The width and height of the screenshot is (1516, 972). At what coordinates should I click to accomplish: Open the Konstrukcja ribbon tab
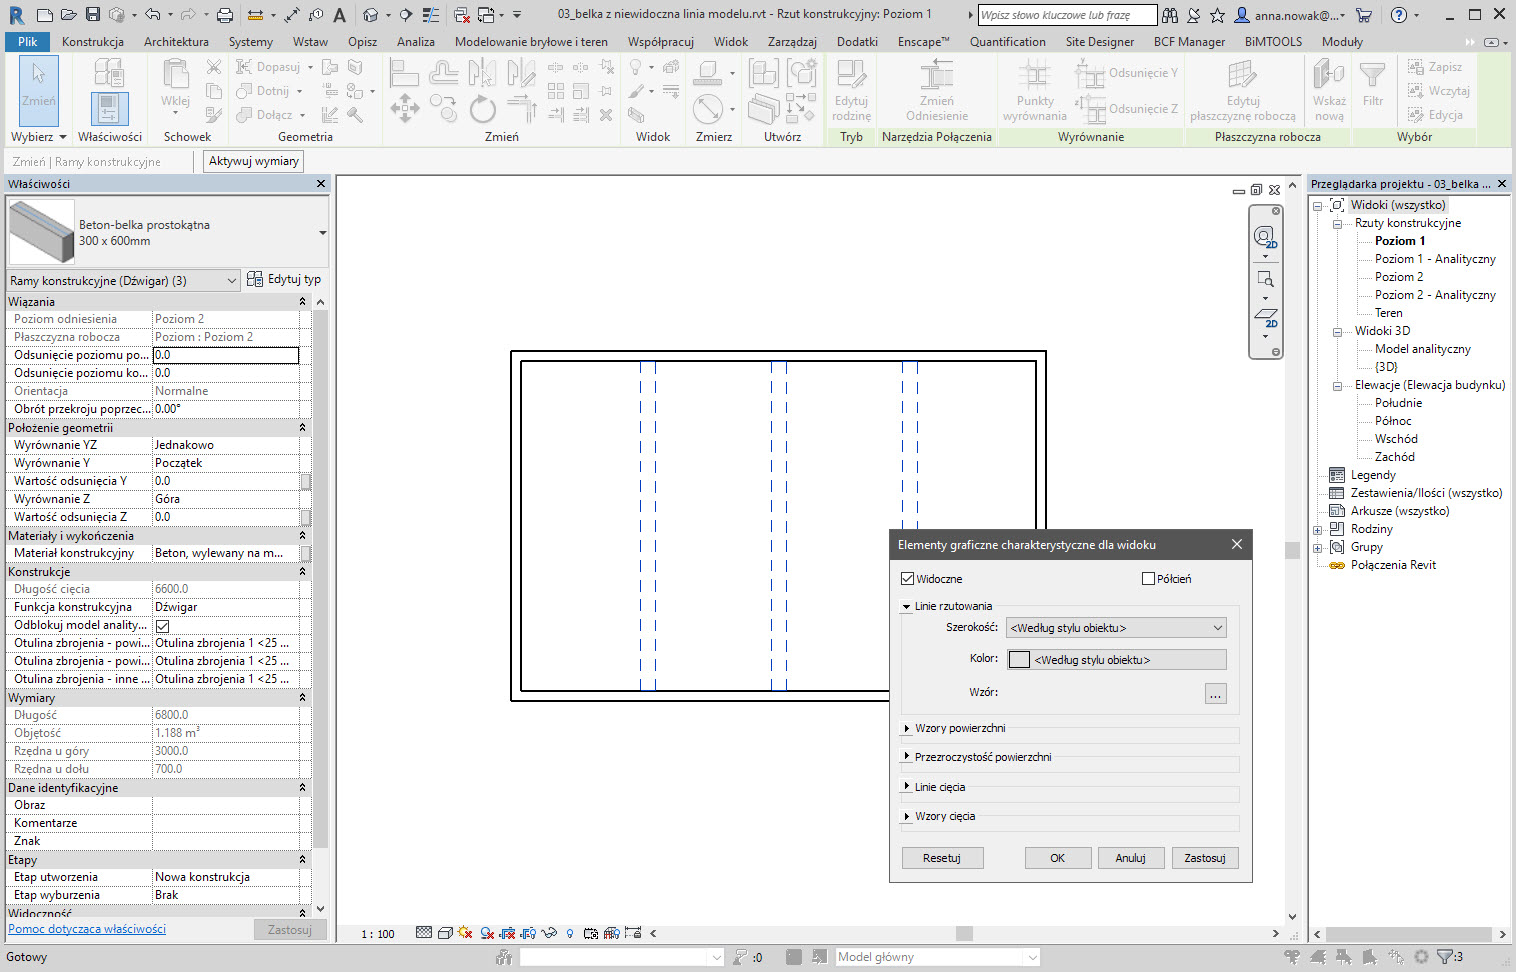(x=93, y=42)
